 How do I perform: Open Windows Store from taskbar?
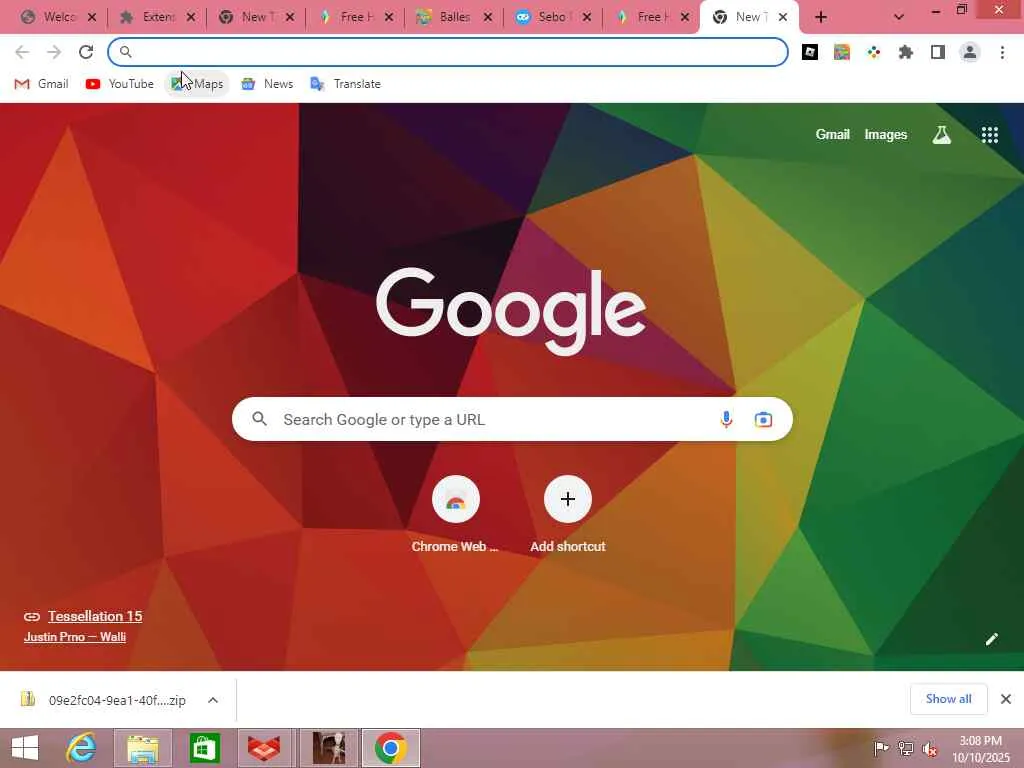pos(204,748)
